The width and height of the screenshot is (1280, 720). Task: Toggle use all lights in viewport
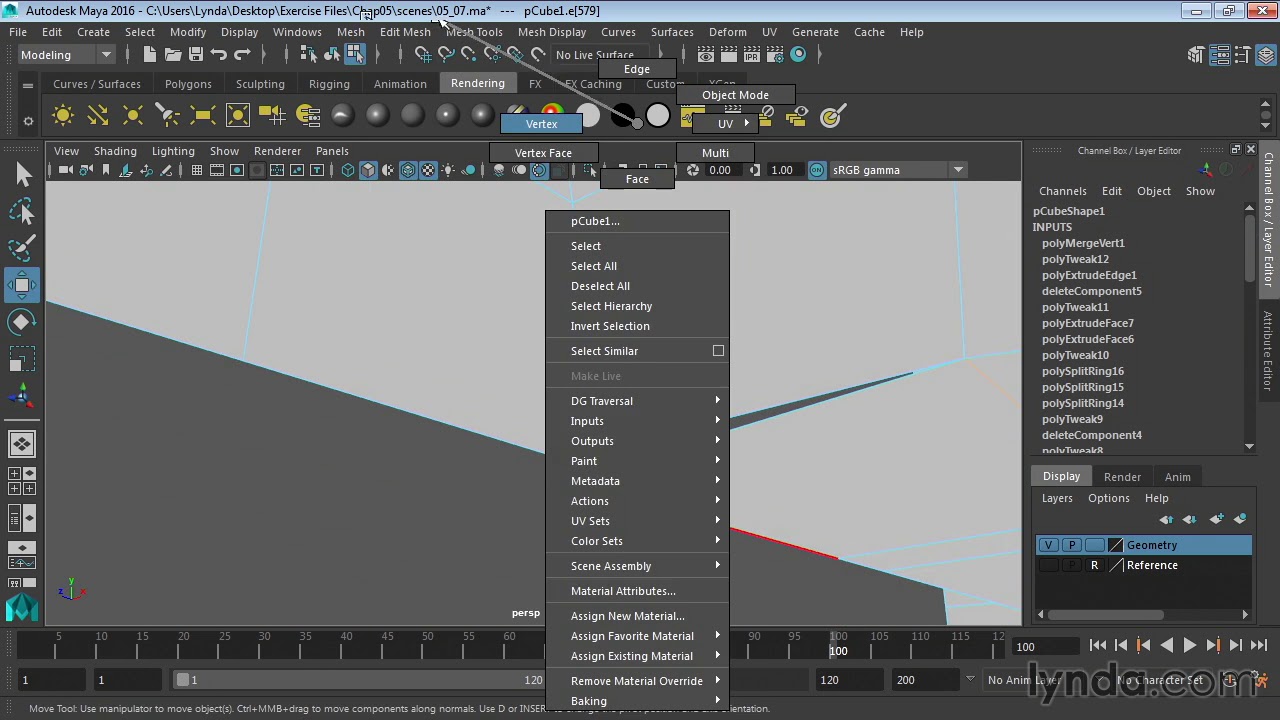(448, 170)
